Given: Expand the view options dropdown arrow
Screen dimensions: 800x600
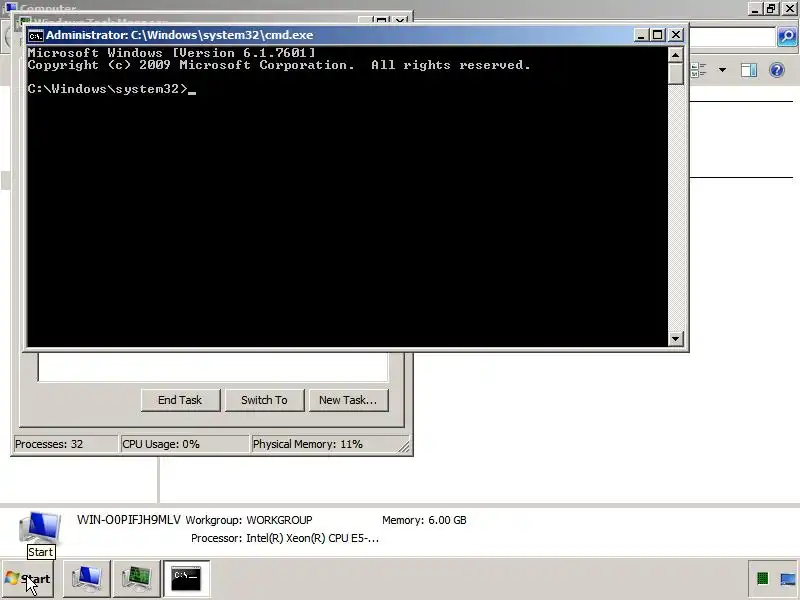Looking at the screenshot, I should click(x=722, y=70).
